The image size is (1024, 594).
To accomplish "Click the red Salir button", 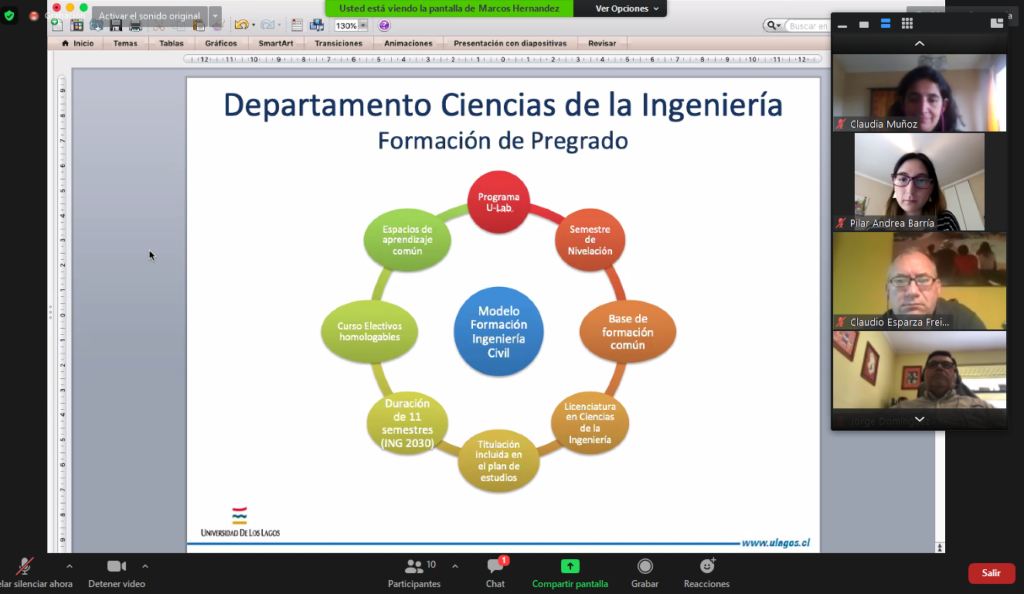I will tap(990, 573).
